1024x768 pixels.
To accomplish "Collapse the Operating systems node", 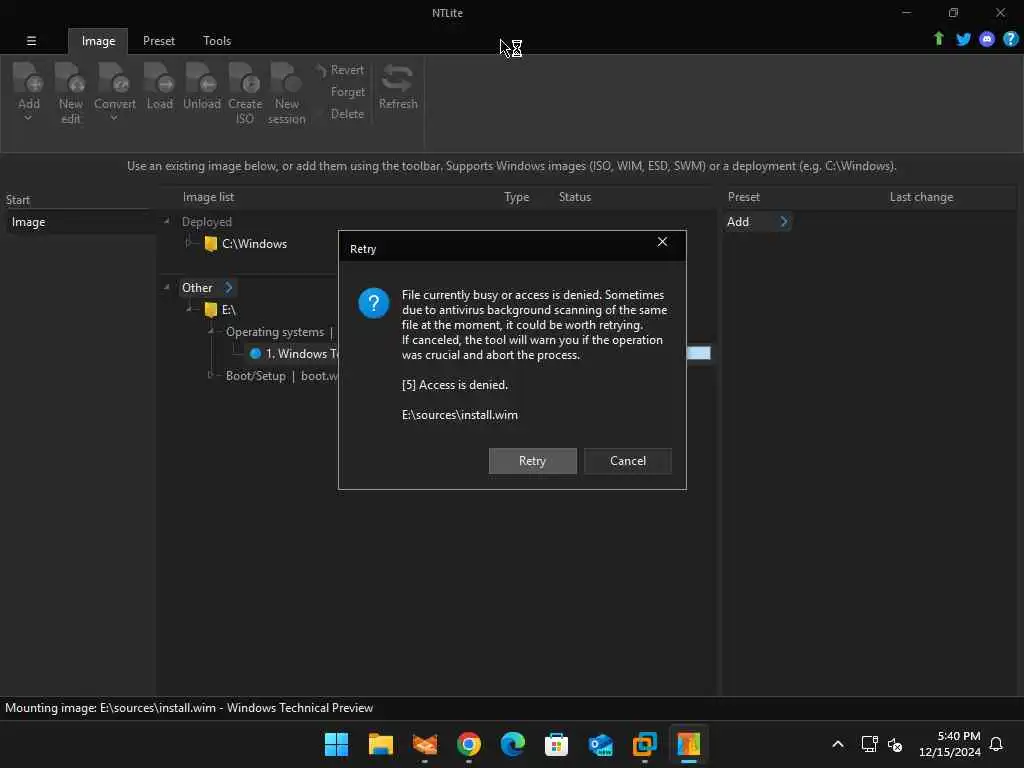I will (211, 331).
